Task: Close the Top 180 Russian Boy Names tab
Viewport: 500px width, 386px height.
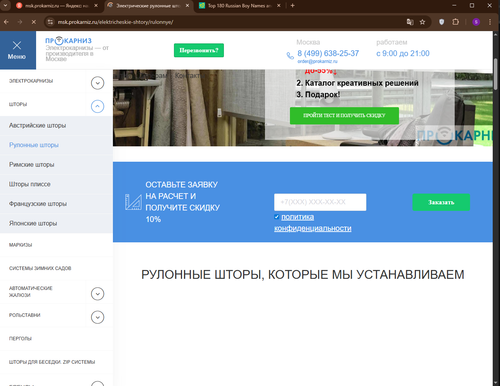Action: [x=279, y=6]
